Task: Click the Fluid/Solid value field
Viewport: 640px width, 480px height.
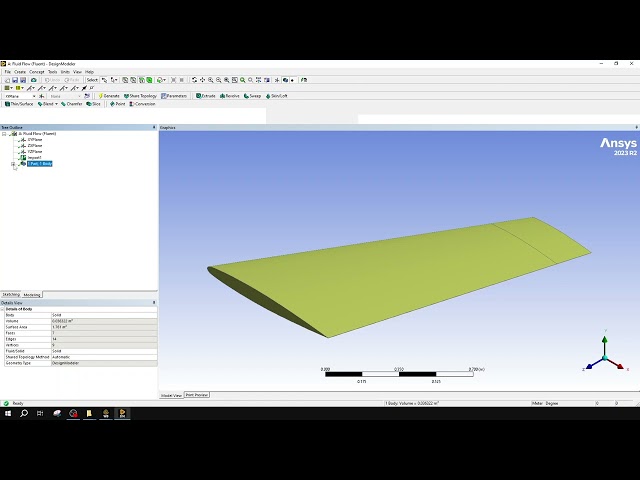Action: [104, 351]
